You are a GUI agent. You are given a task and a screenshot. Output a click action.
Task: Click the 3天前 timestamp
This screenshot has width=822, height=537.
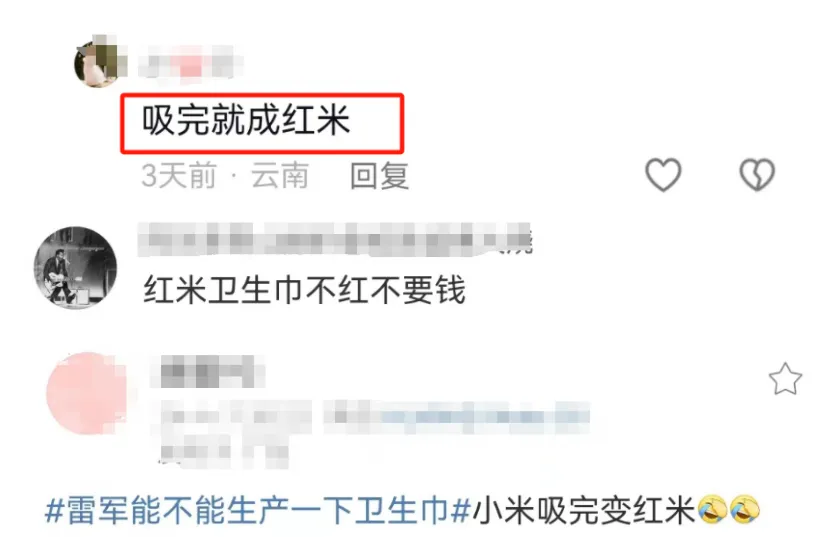179,176
